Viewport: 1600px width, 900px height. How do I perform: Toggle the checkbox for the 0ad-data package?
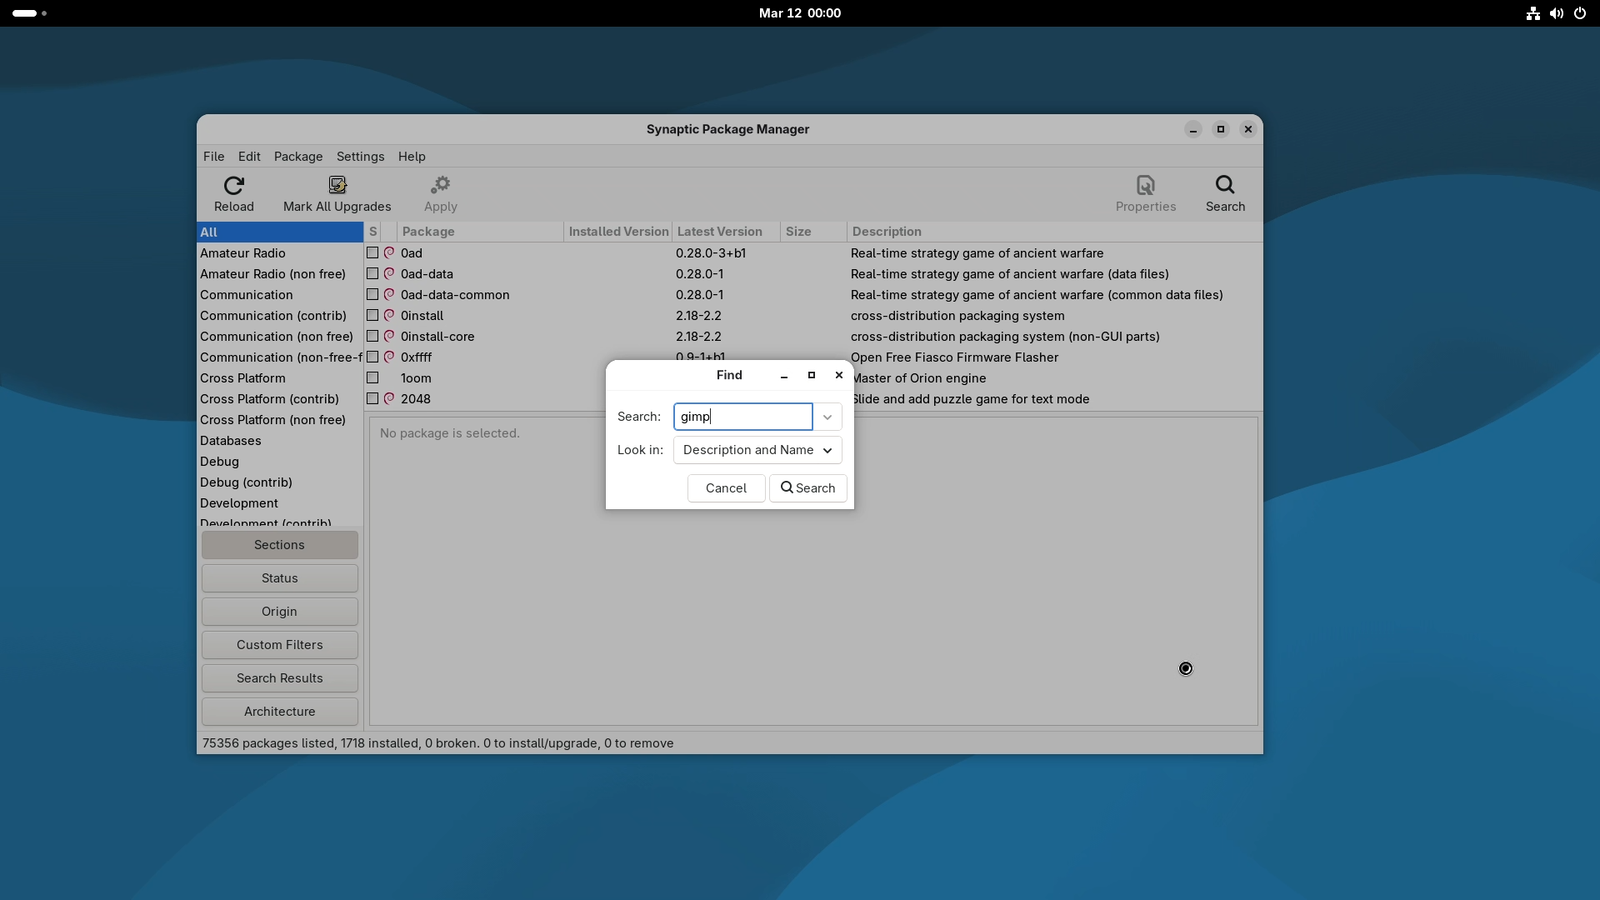[x=372, y=274]
